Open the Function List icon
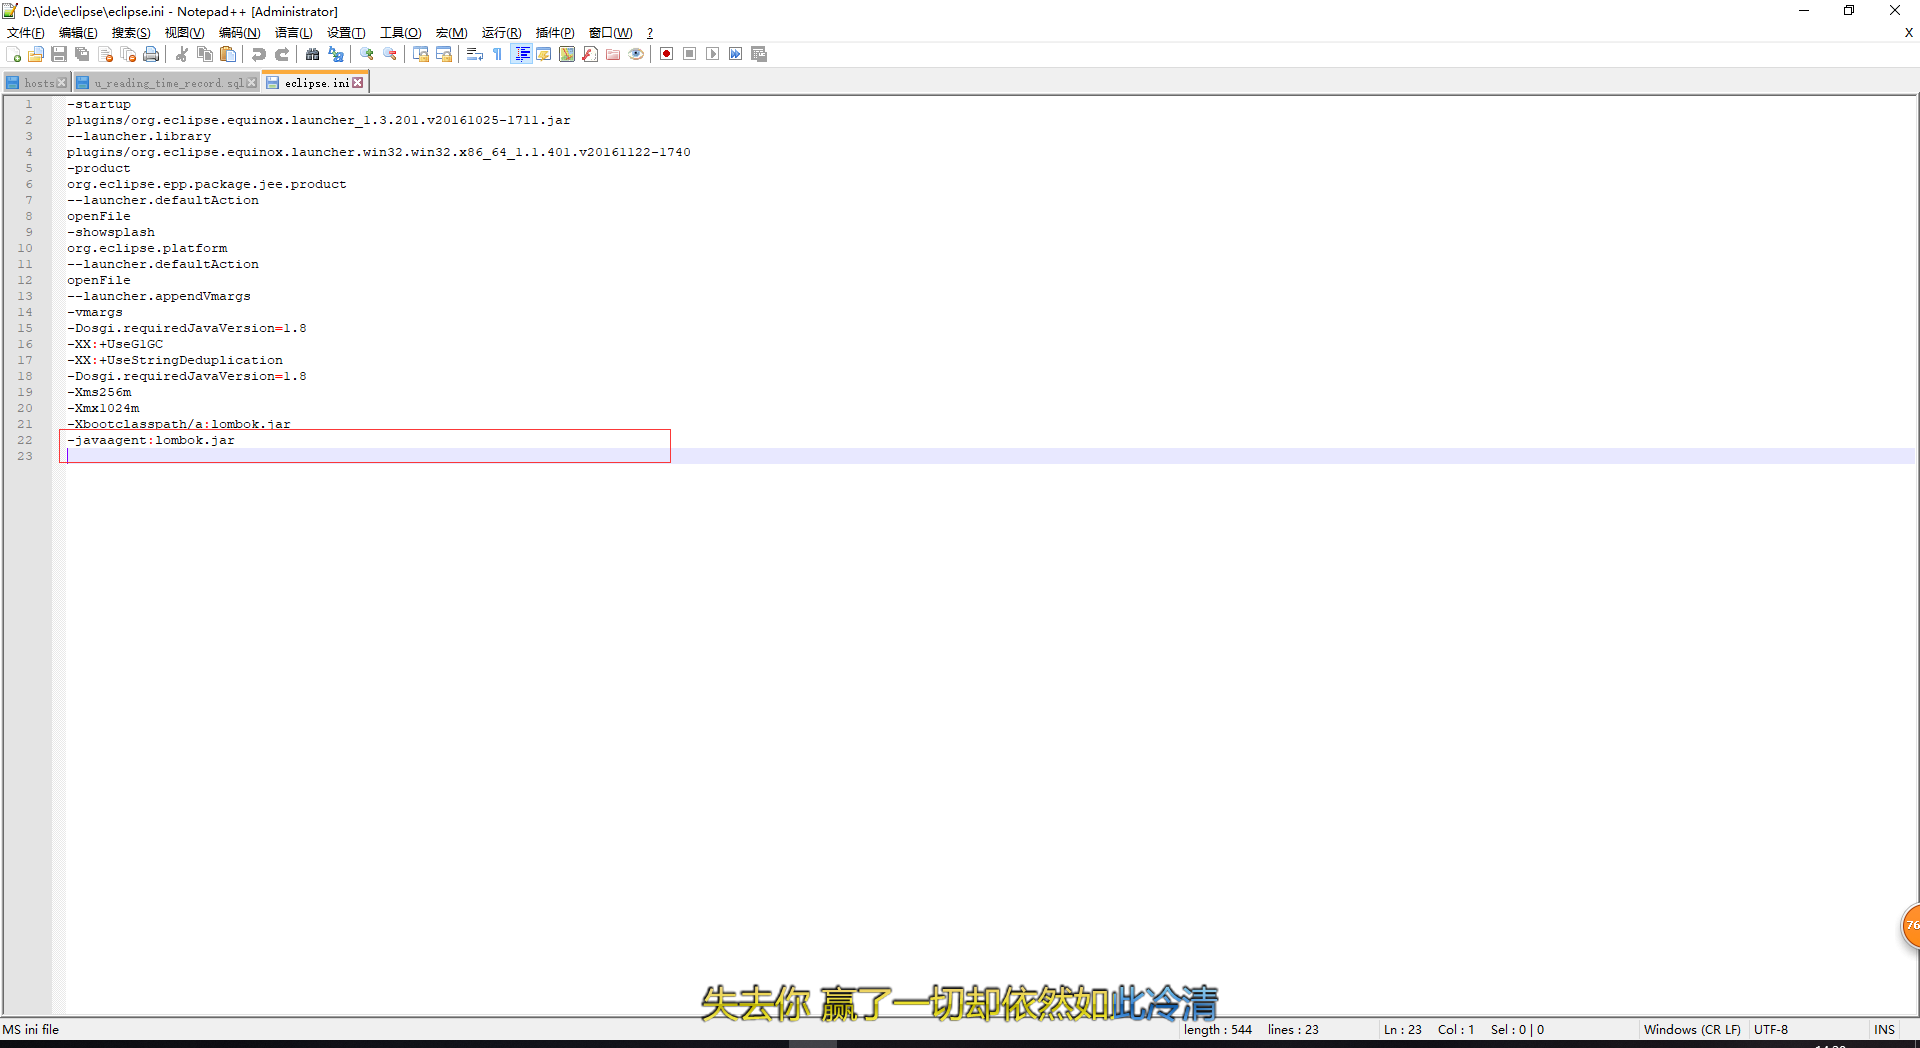 click(590, 54)
